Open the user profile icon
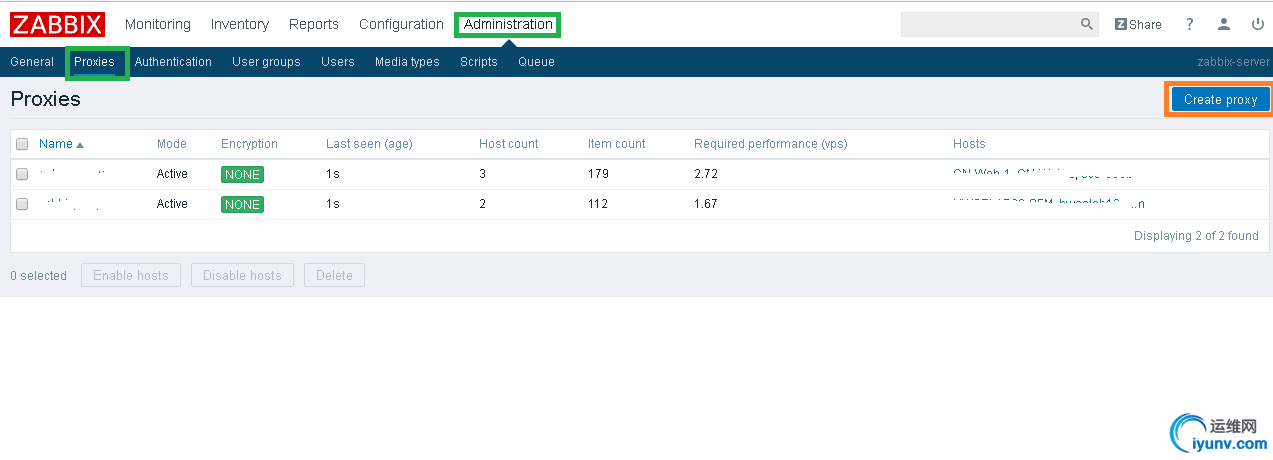The width and height of the screenshot is (1273, 460). [1224, 24]
